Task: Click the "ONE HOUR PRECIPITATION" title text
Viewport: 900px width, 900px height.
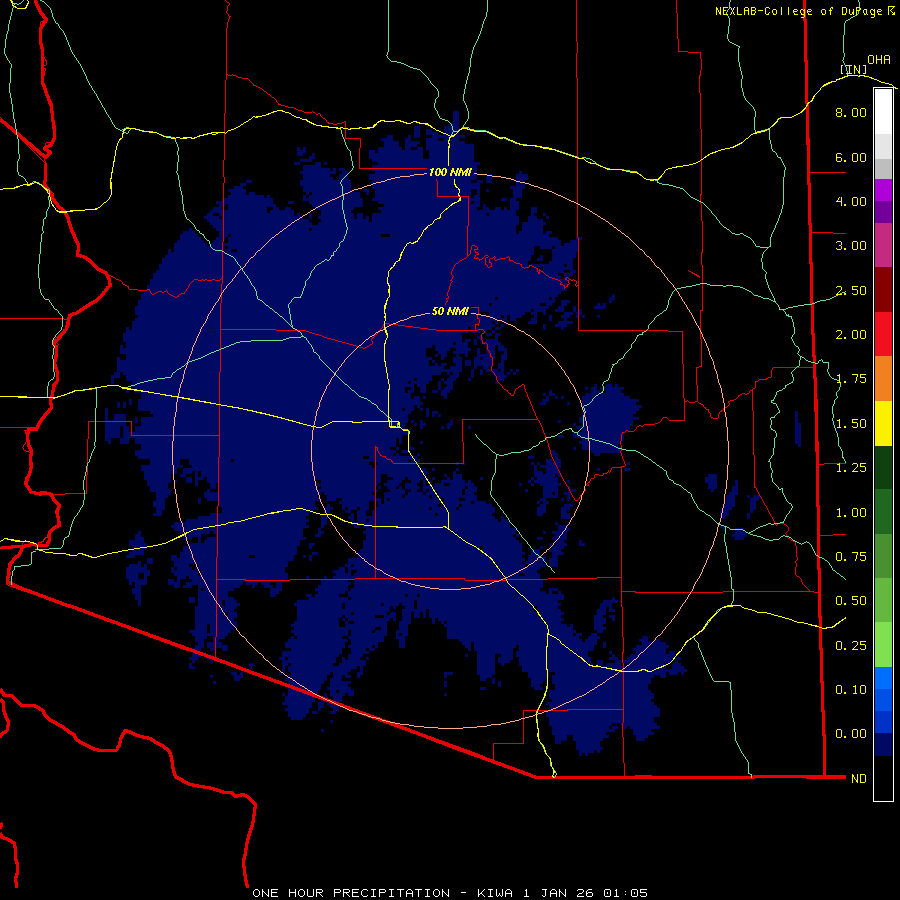Action: (351, 893)
